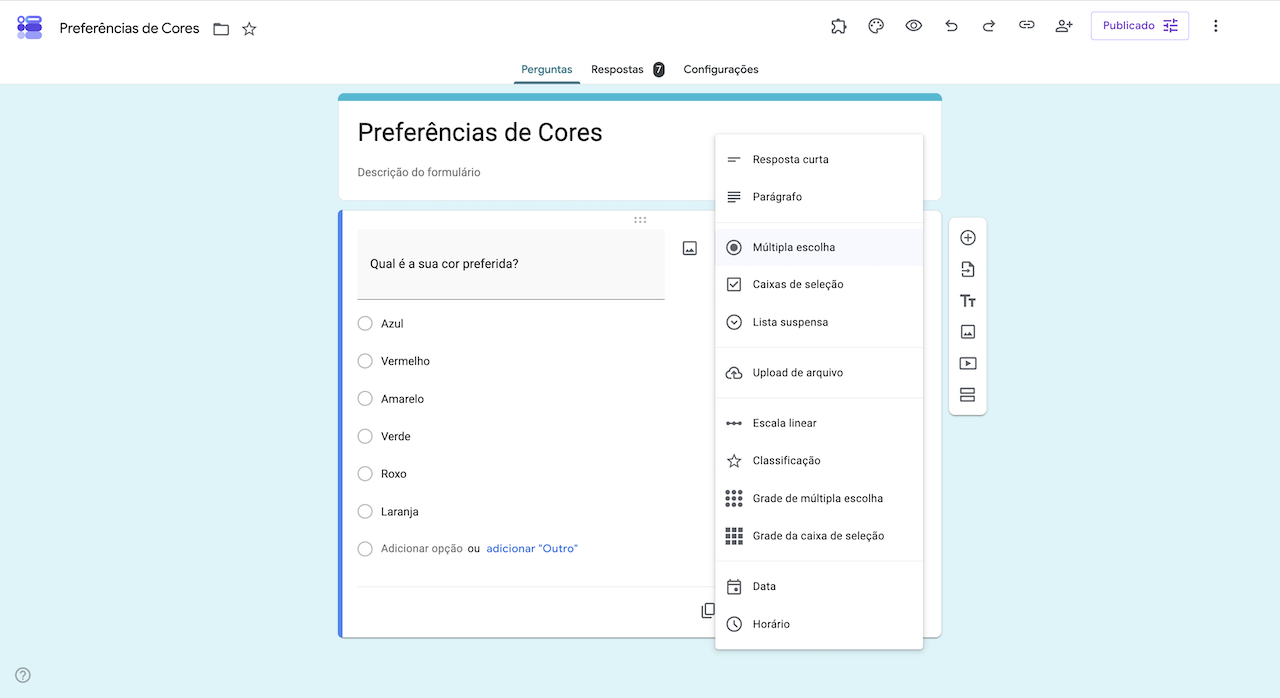Edit the Amarelo option text
Screen dimensions: 1280x698
tap(402, 399)
